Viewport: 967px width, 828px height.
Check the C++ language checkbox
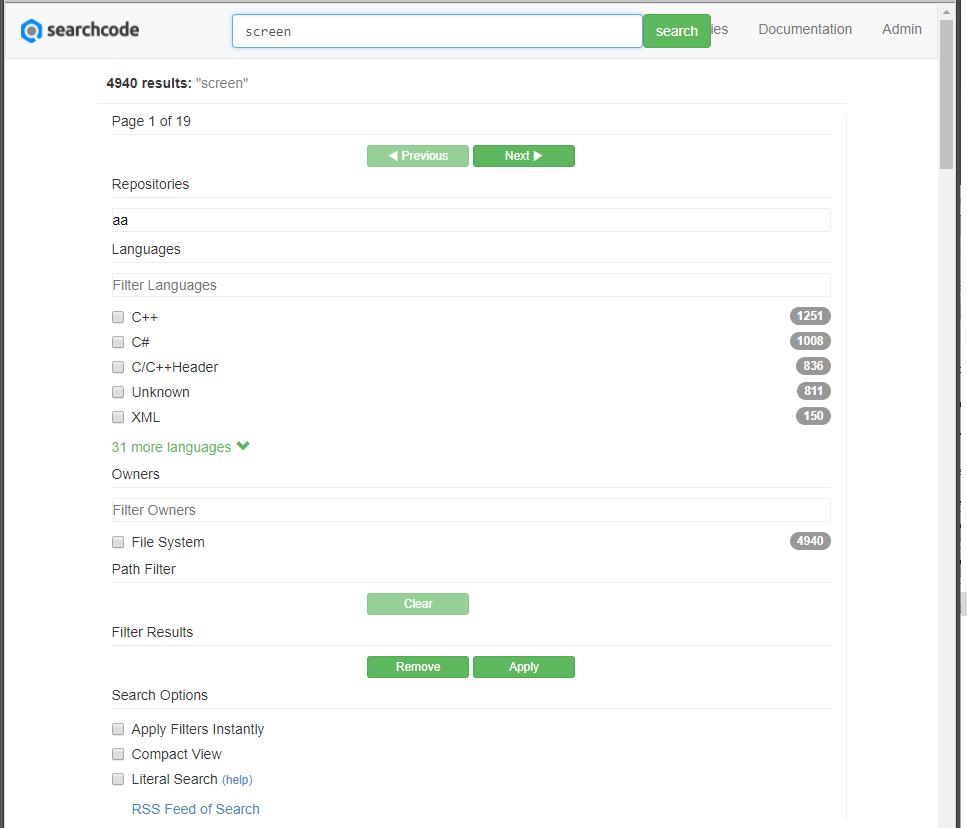[x=118, y=317]
